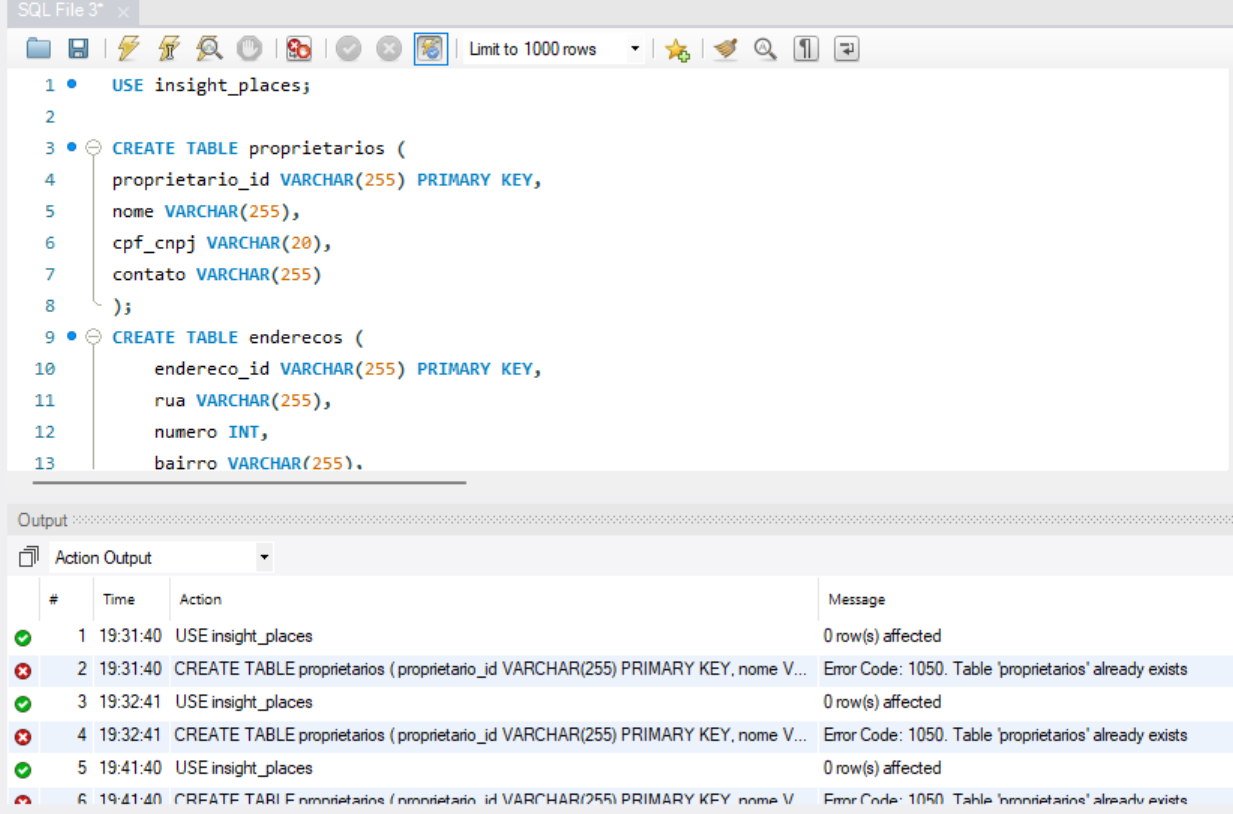Click the time 19:41:40 in row 5
Screen dimensions: 1233x814
pos(131,768)
